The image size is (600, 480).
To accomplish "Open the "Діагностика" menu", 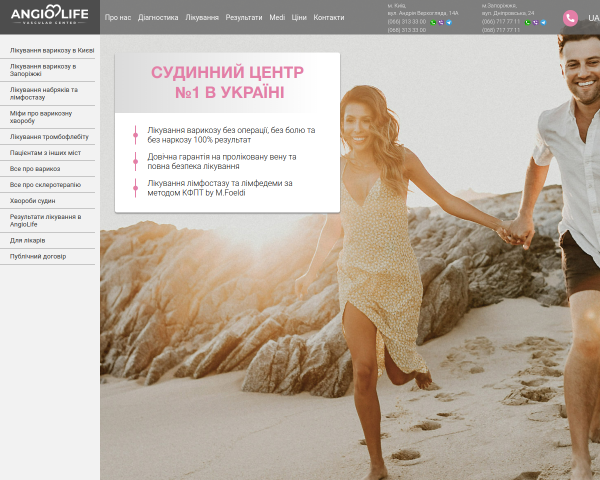I will [158, 18].
